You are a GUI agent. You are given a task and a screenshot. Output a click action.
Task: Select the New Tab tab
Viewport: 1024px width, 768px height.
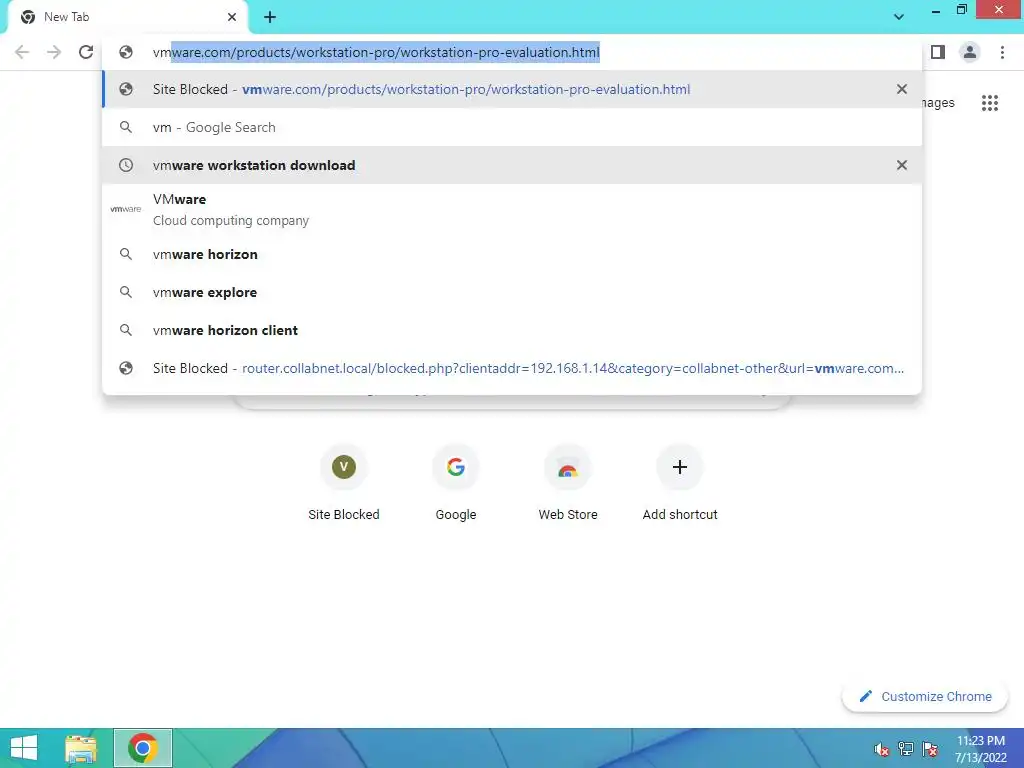pyautogui.click(x=127, y=17)
